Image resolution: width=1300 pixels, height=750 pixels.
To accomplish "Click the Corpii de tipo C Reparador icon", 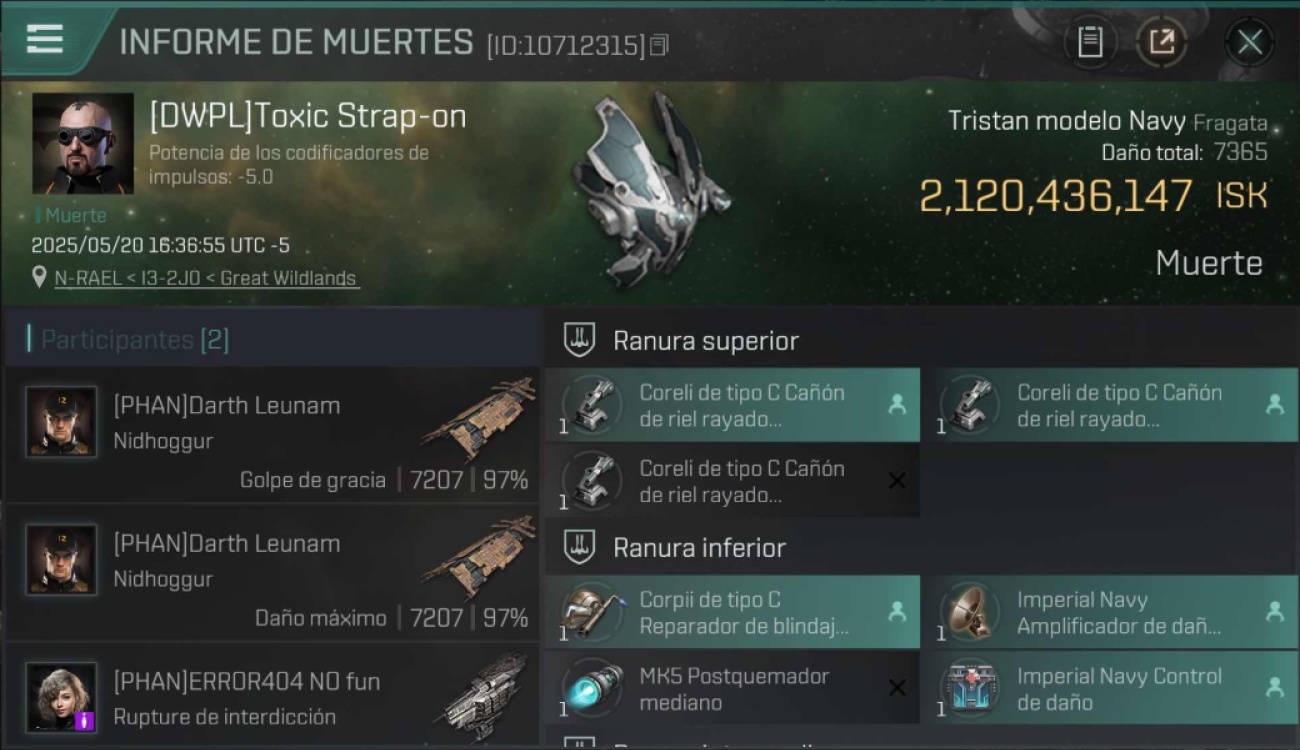I will (x=593, y=612).
